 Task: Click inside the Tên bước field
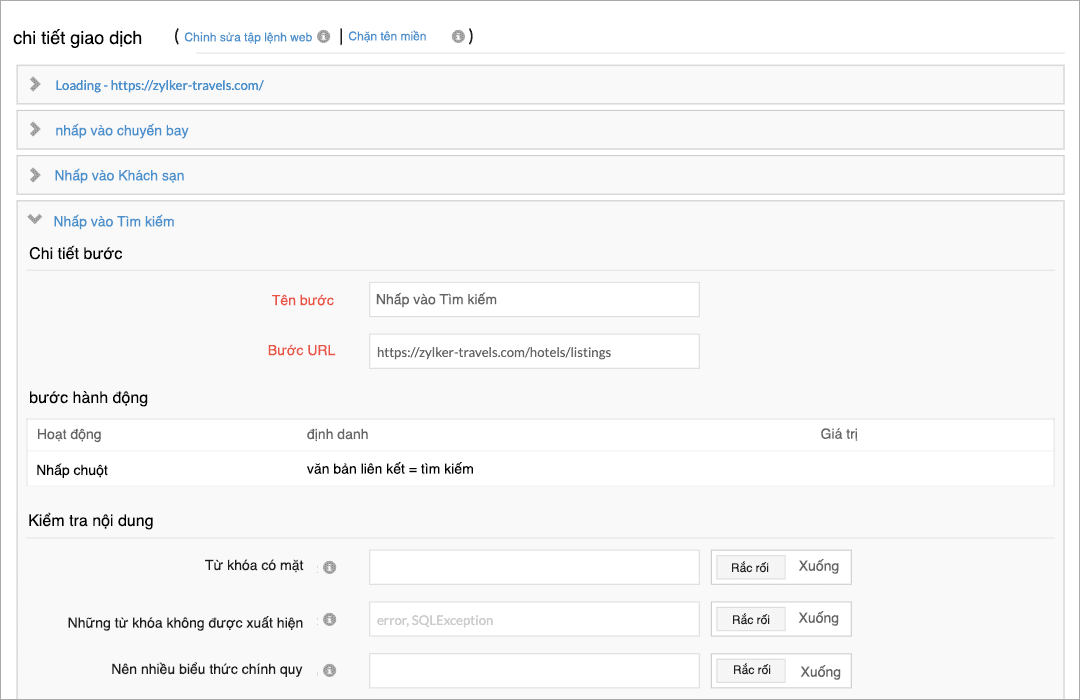click(x=533, y=299)
